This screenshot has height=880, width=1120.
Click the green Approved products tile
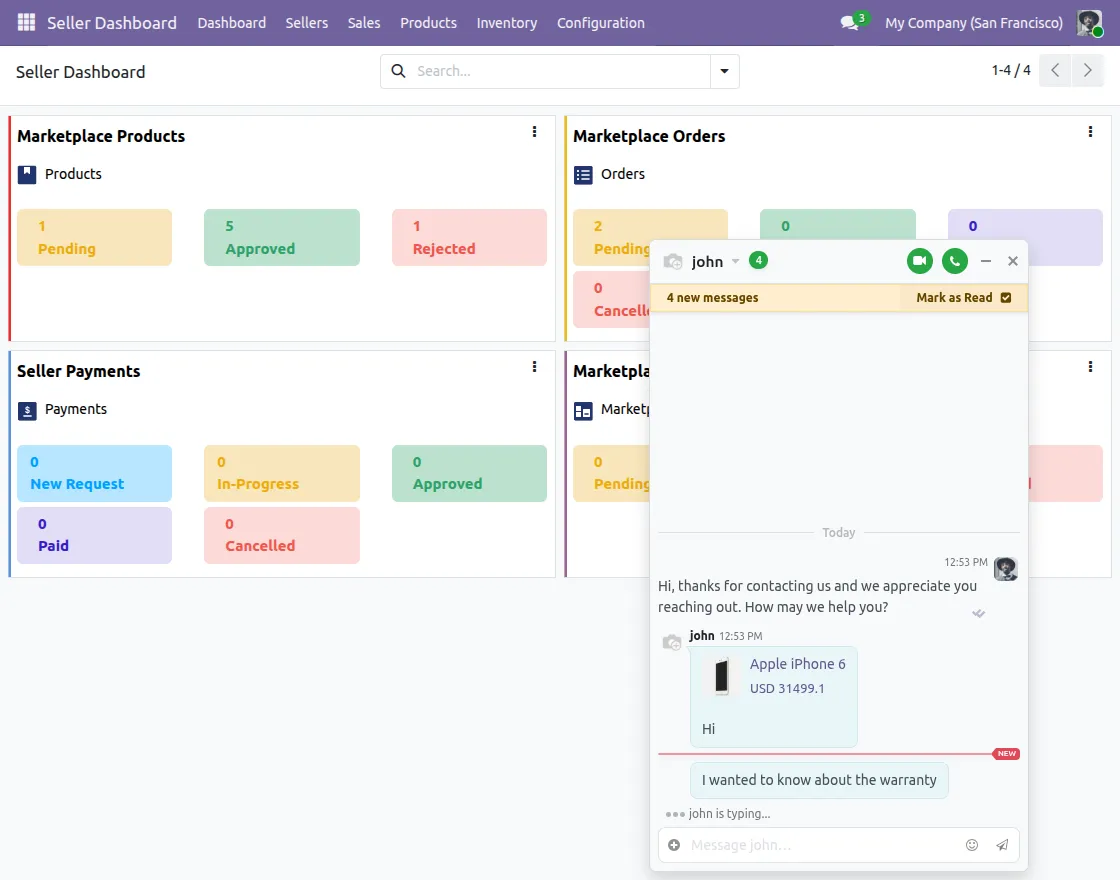click(x=281, y=237)
